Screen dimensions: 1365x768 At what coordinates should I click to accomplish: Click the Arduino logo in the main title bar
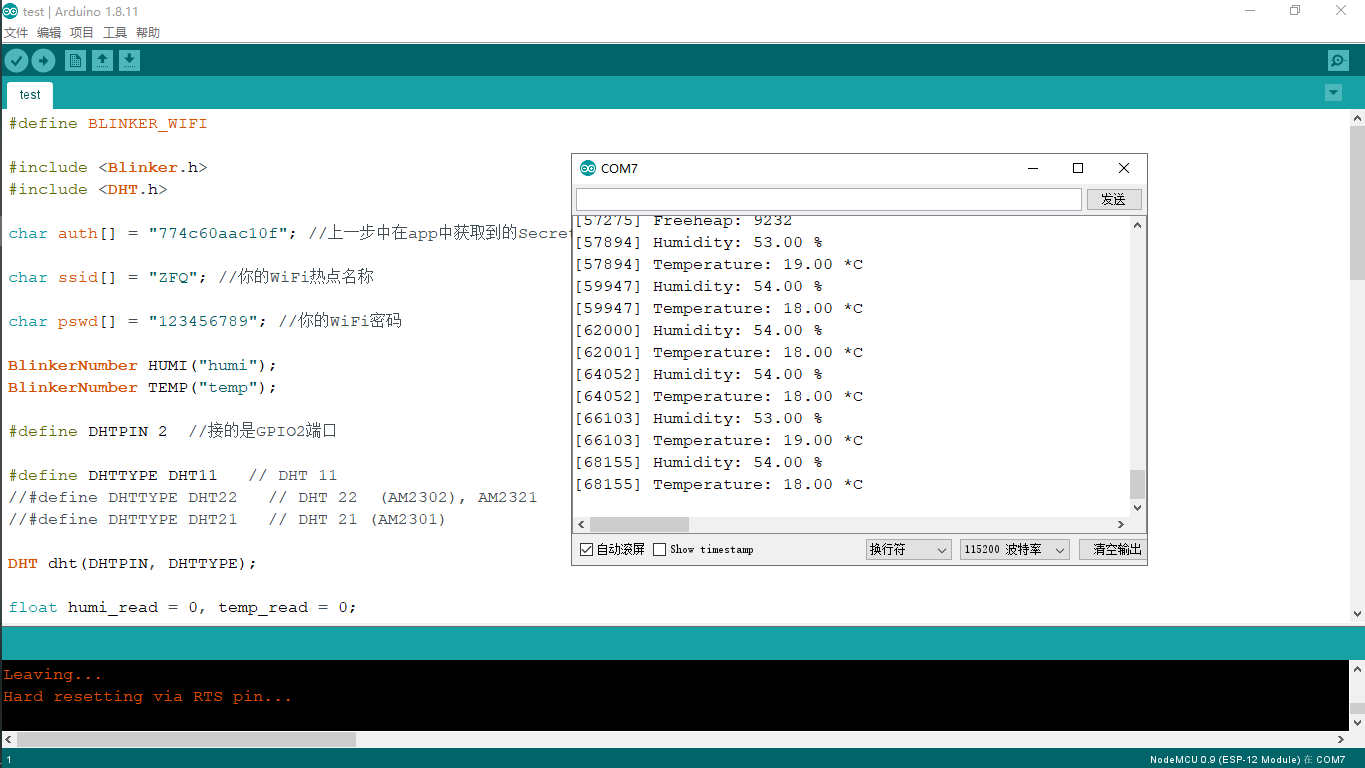(x=10, y=11)
